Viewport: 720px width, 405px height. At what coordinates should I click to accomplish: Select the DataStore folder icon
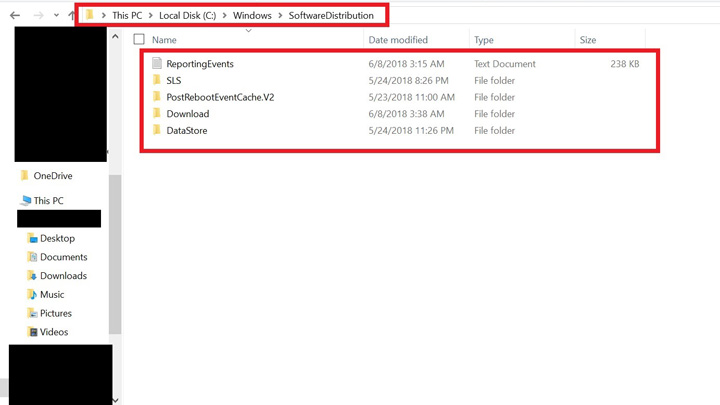click(x=157, y=130)
